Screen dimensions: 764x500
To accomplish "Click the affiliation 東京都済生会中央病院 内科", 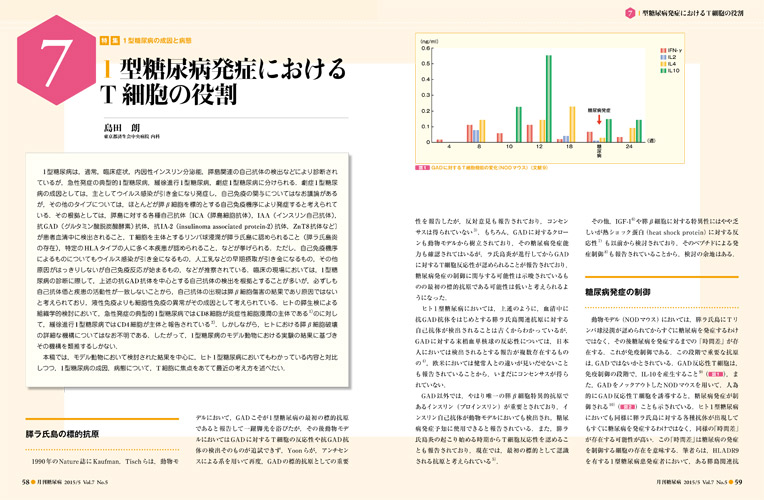I will [132, 137].
